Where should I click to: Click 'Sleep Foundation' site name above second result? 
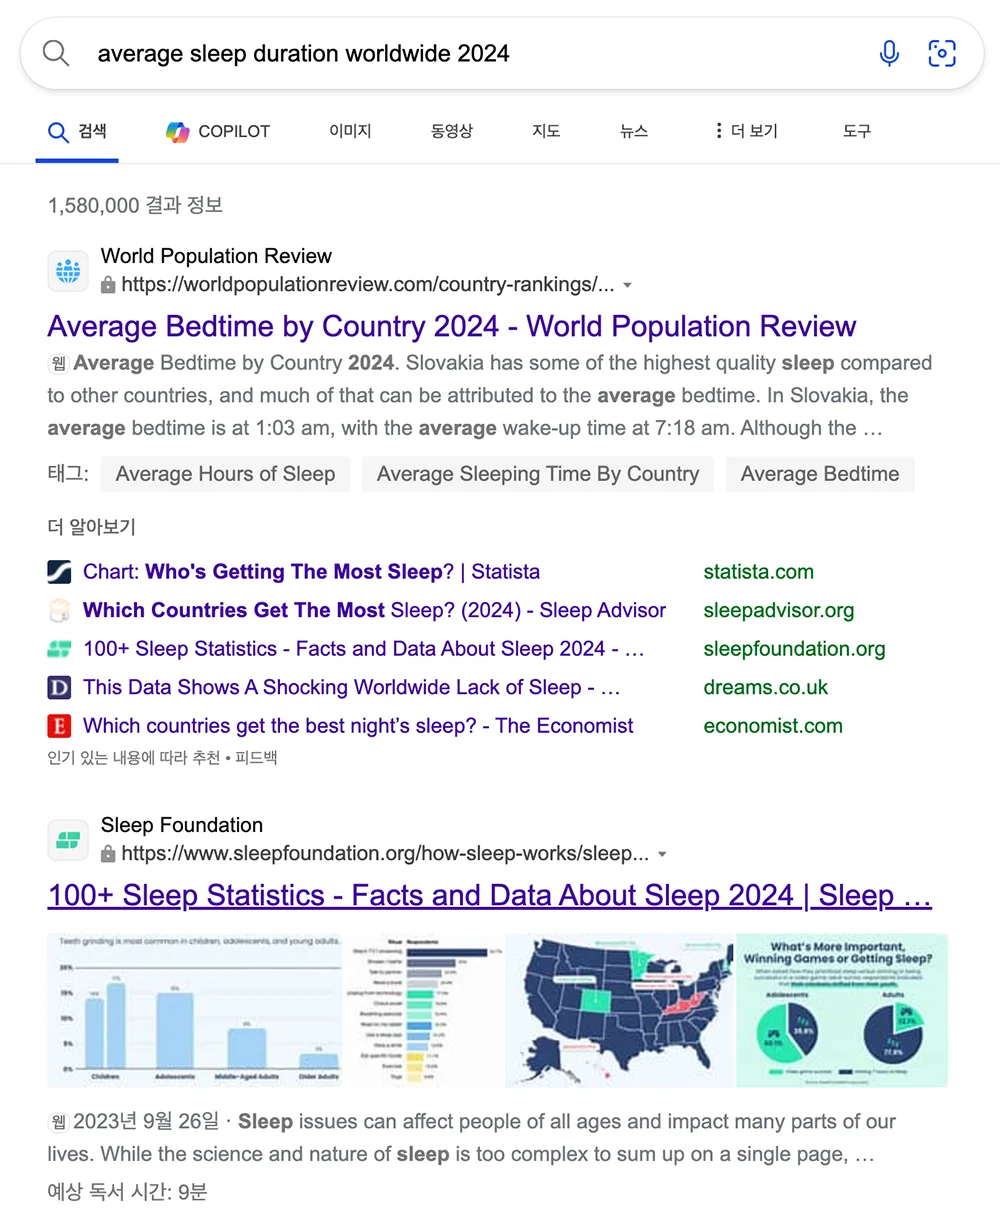point(182,825)
